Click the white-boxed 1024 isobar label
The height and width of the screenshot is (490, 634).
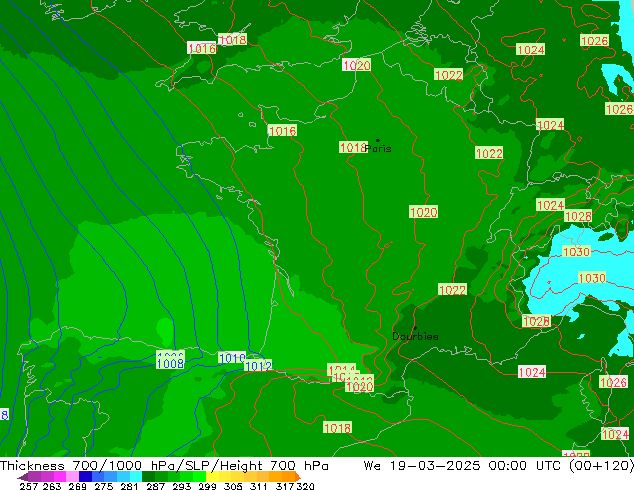[x=532, y=372]
